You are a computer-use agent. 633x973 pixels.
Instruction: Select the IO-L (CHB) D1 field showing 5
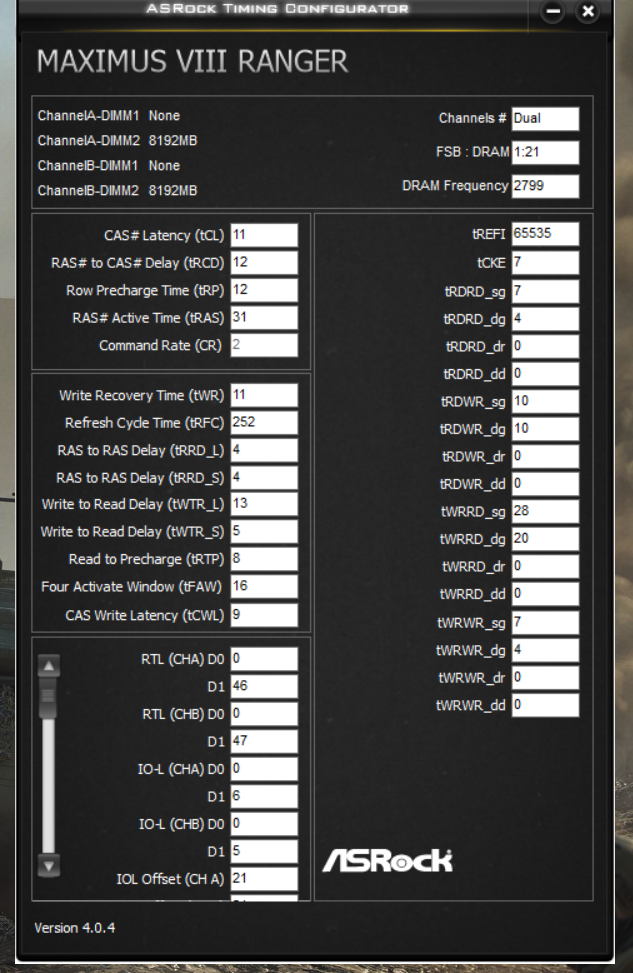click(x=264, y=851)
